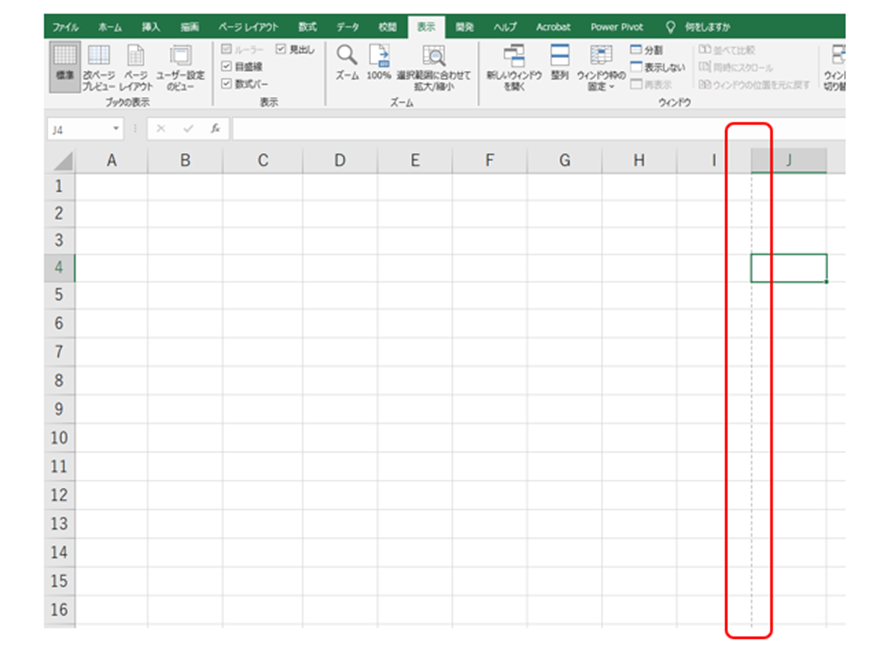Set zoom to 100% icon
The width and height of the screenshot is (869, 657).
click(379, 62)
